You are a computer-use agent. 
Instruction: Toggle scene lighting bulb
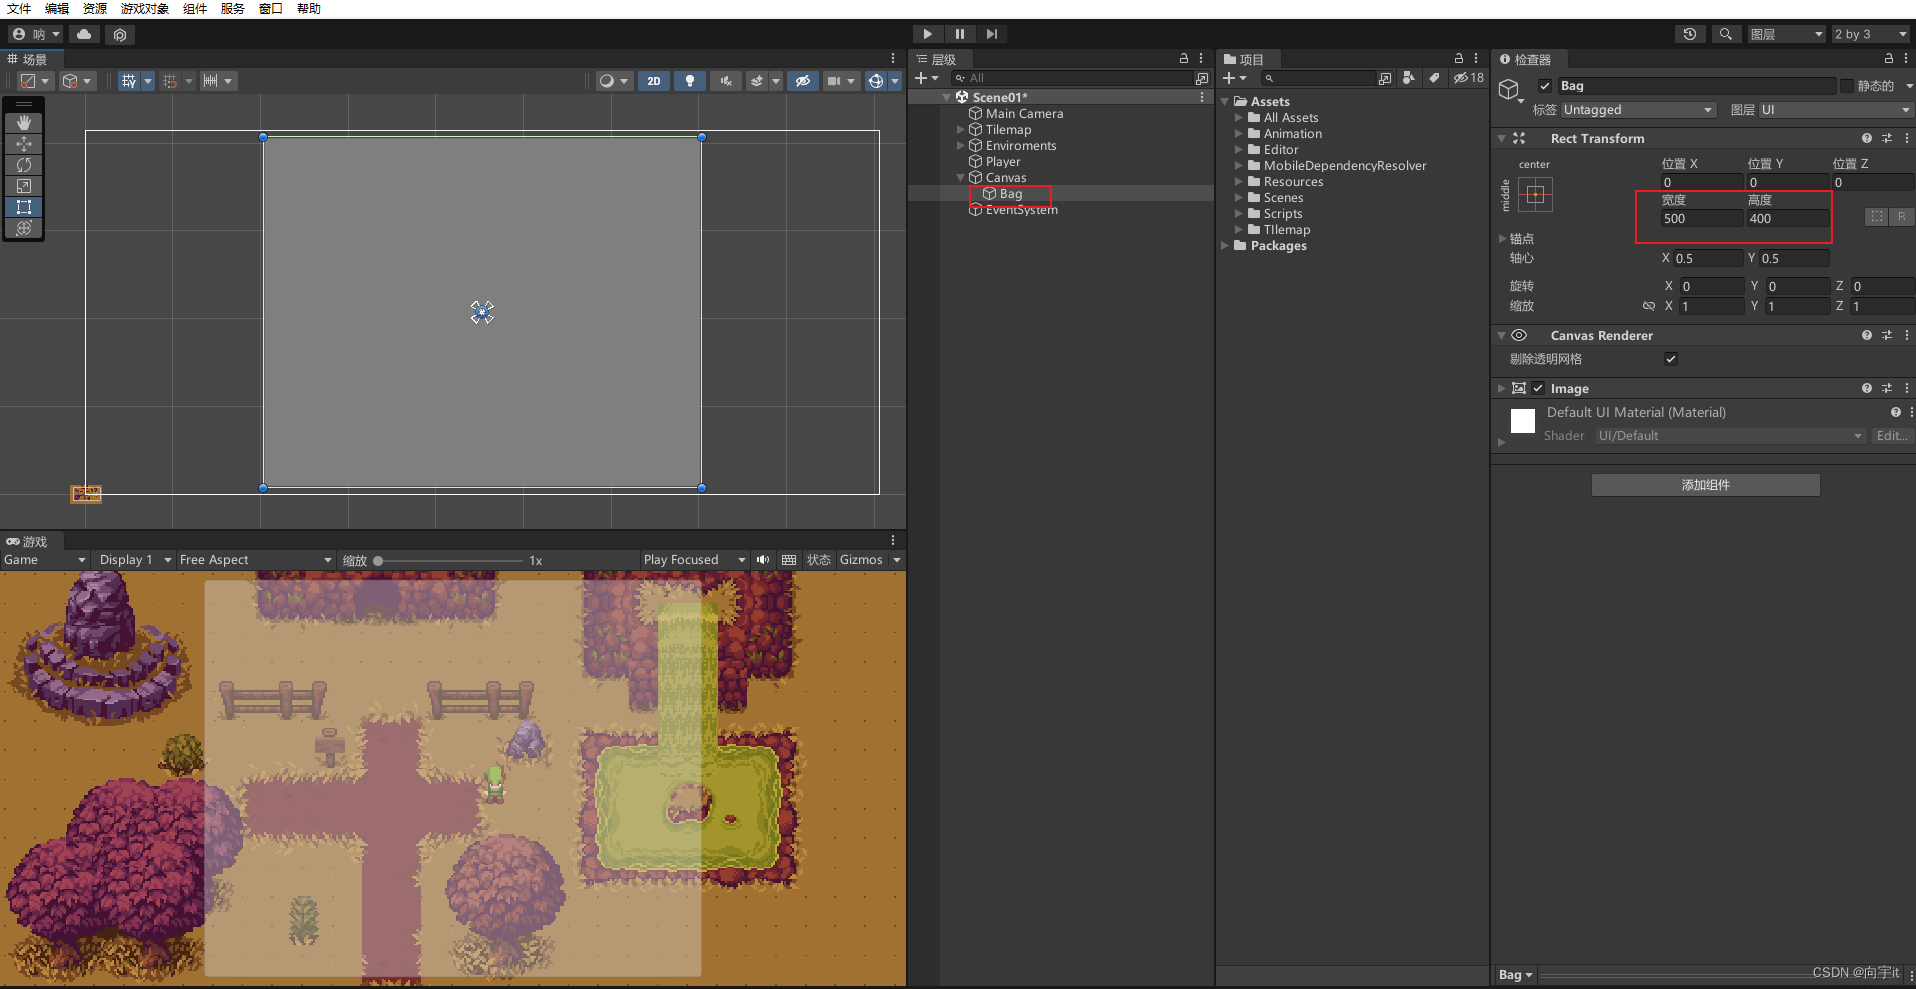tap(690, 81)
